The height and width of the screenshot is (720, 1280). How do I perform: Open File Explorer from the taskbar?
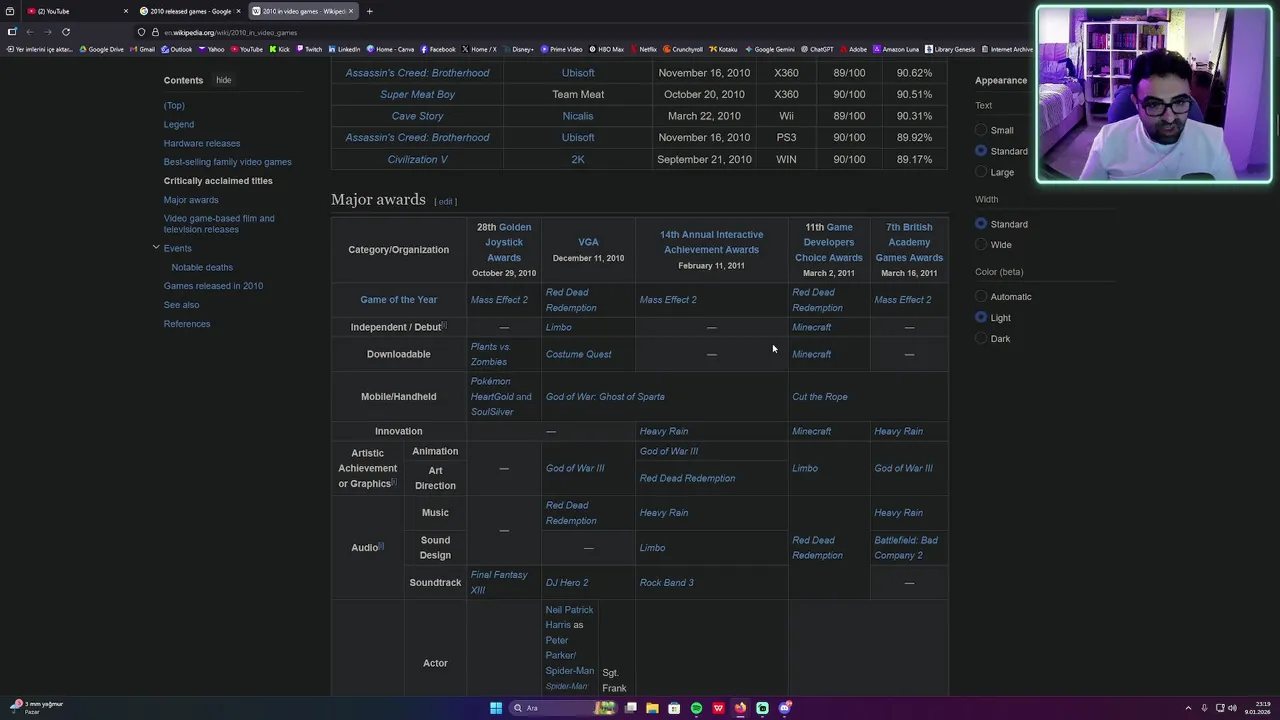[x=652, y=708]
